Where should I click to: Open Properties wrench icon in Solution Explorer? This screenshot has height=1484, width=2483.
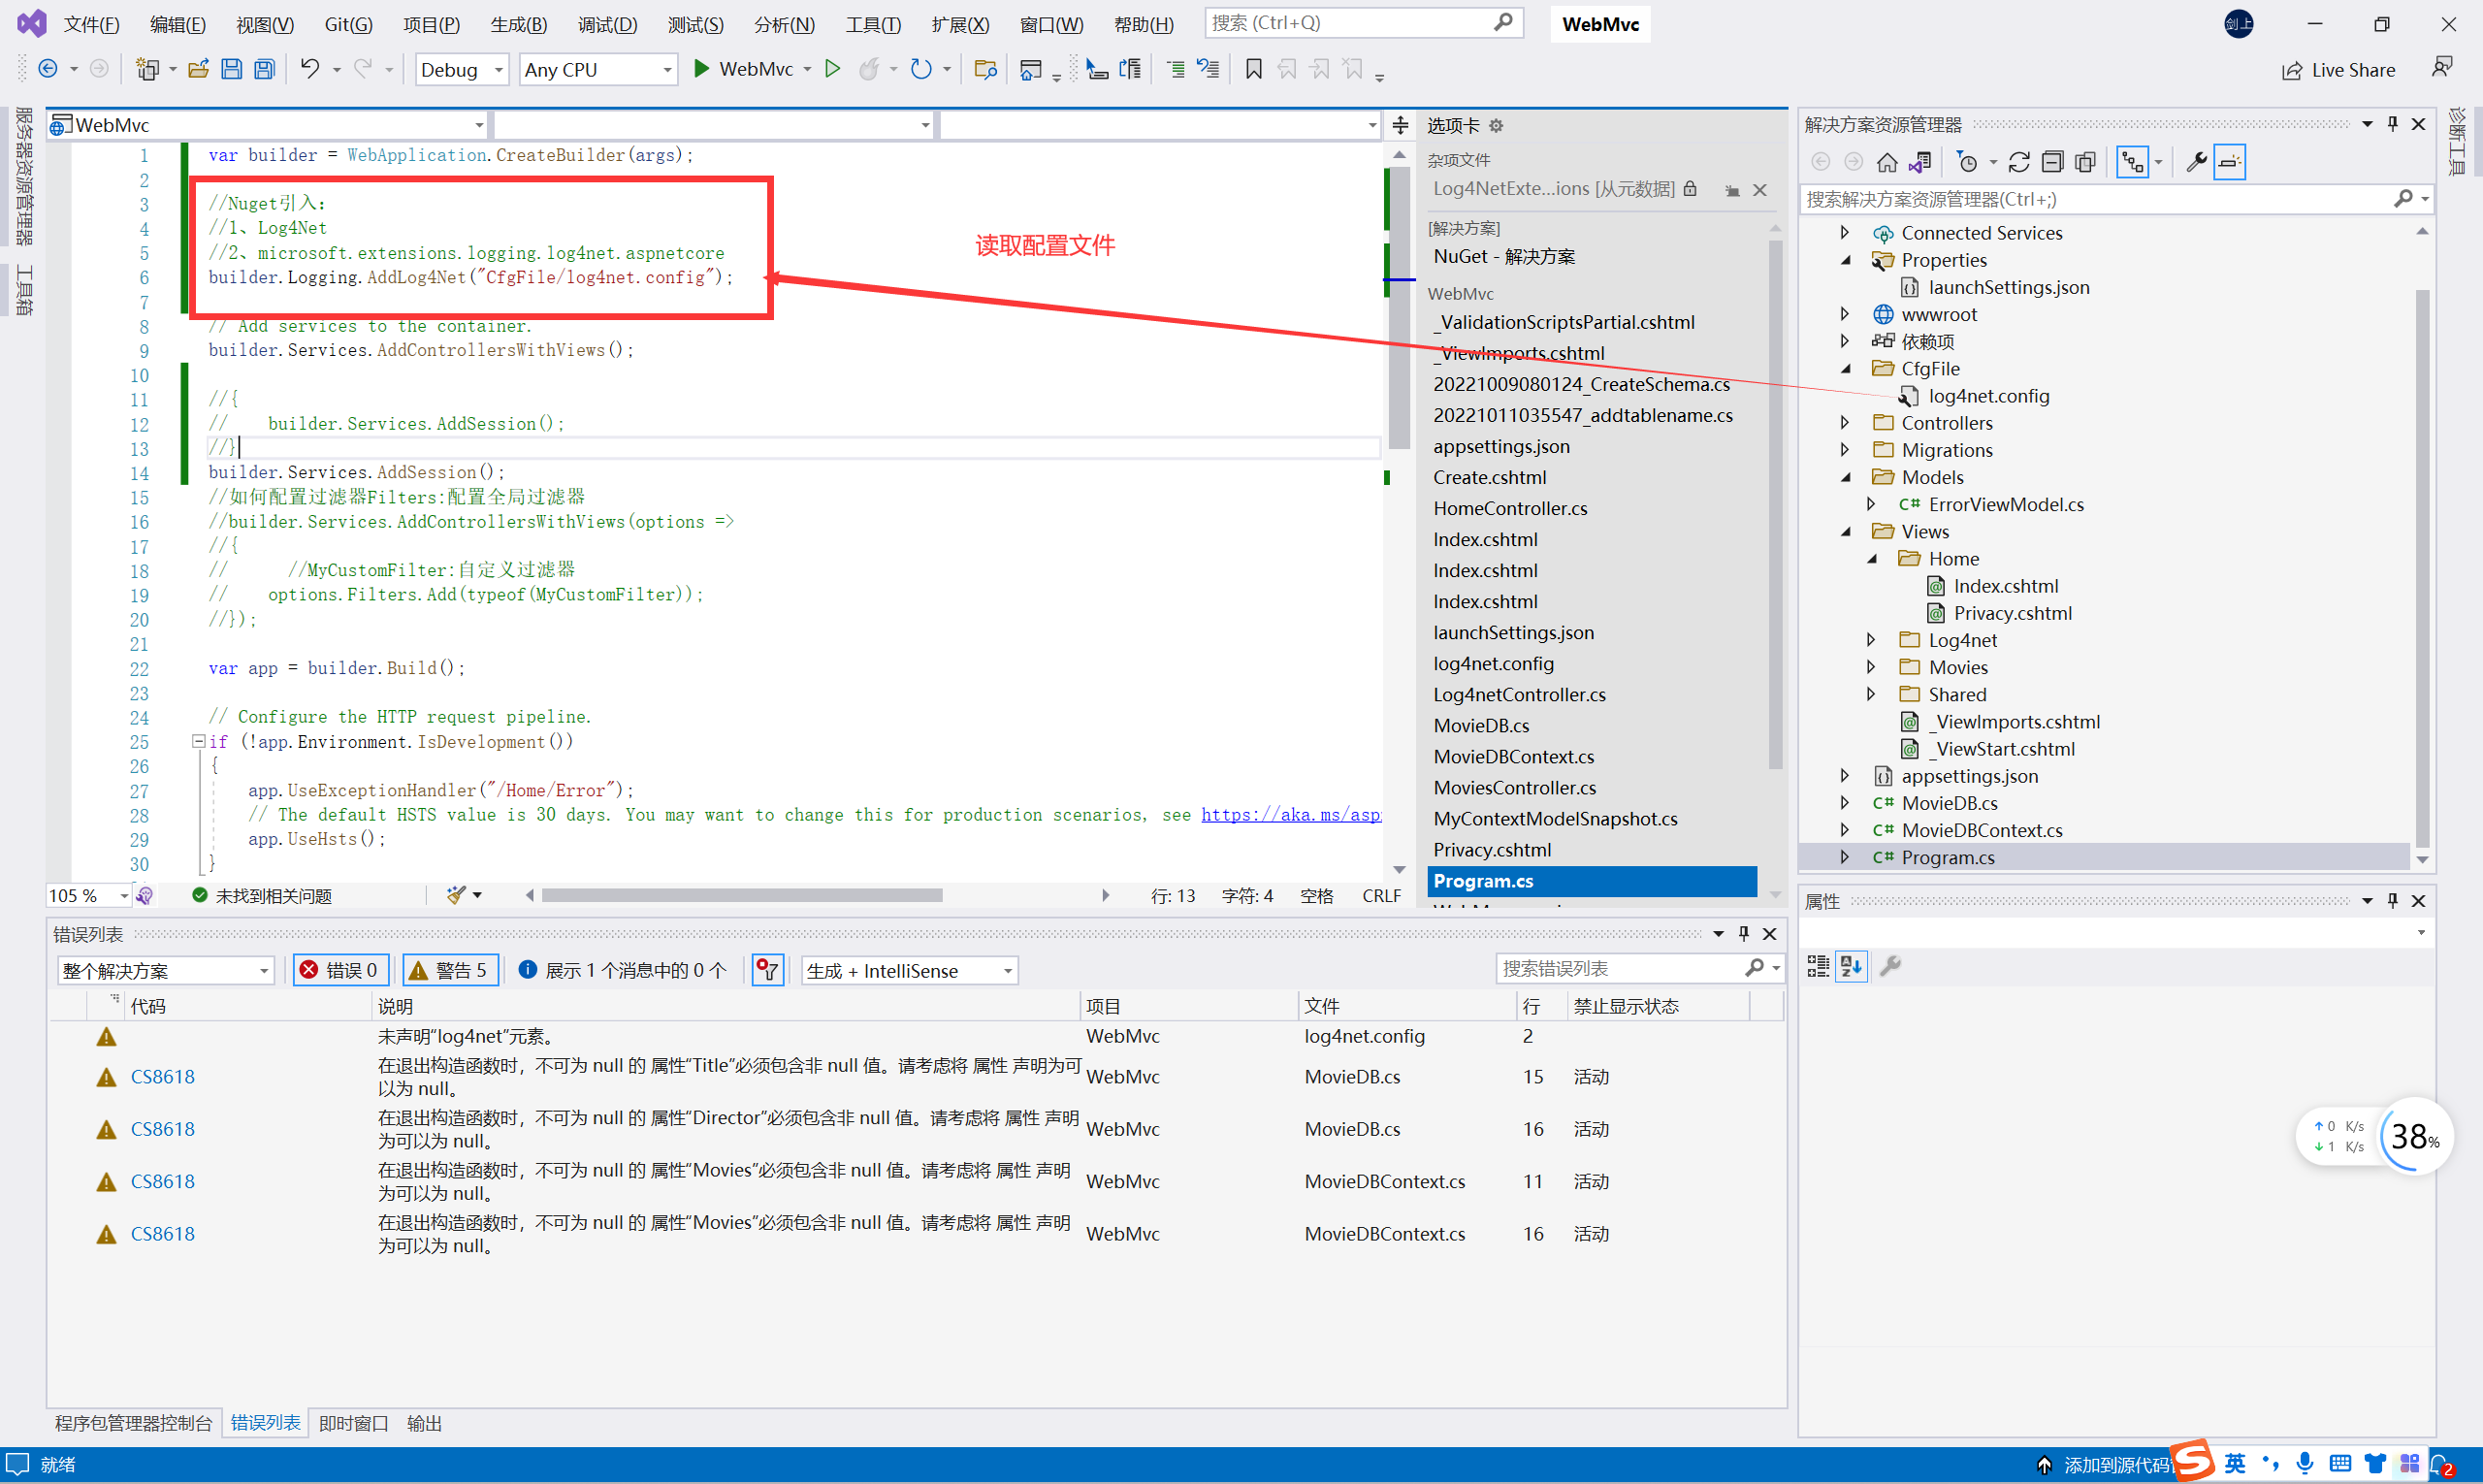(2196, 162)
